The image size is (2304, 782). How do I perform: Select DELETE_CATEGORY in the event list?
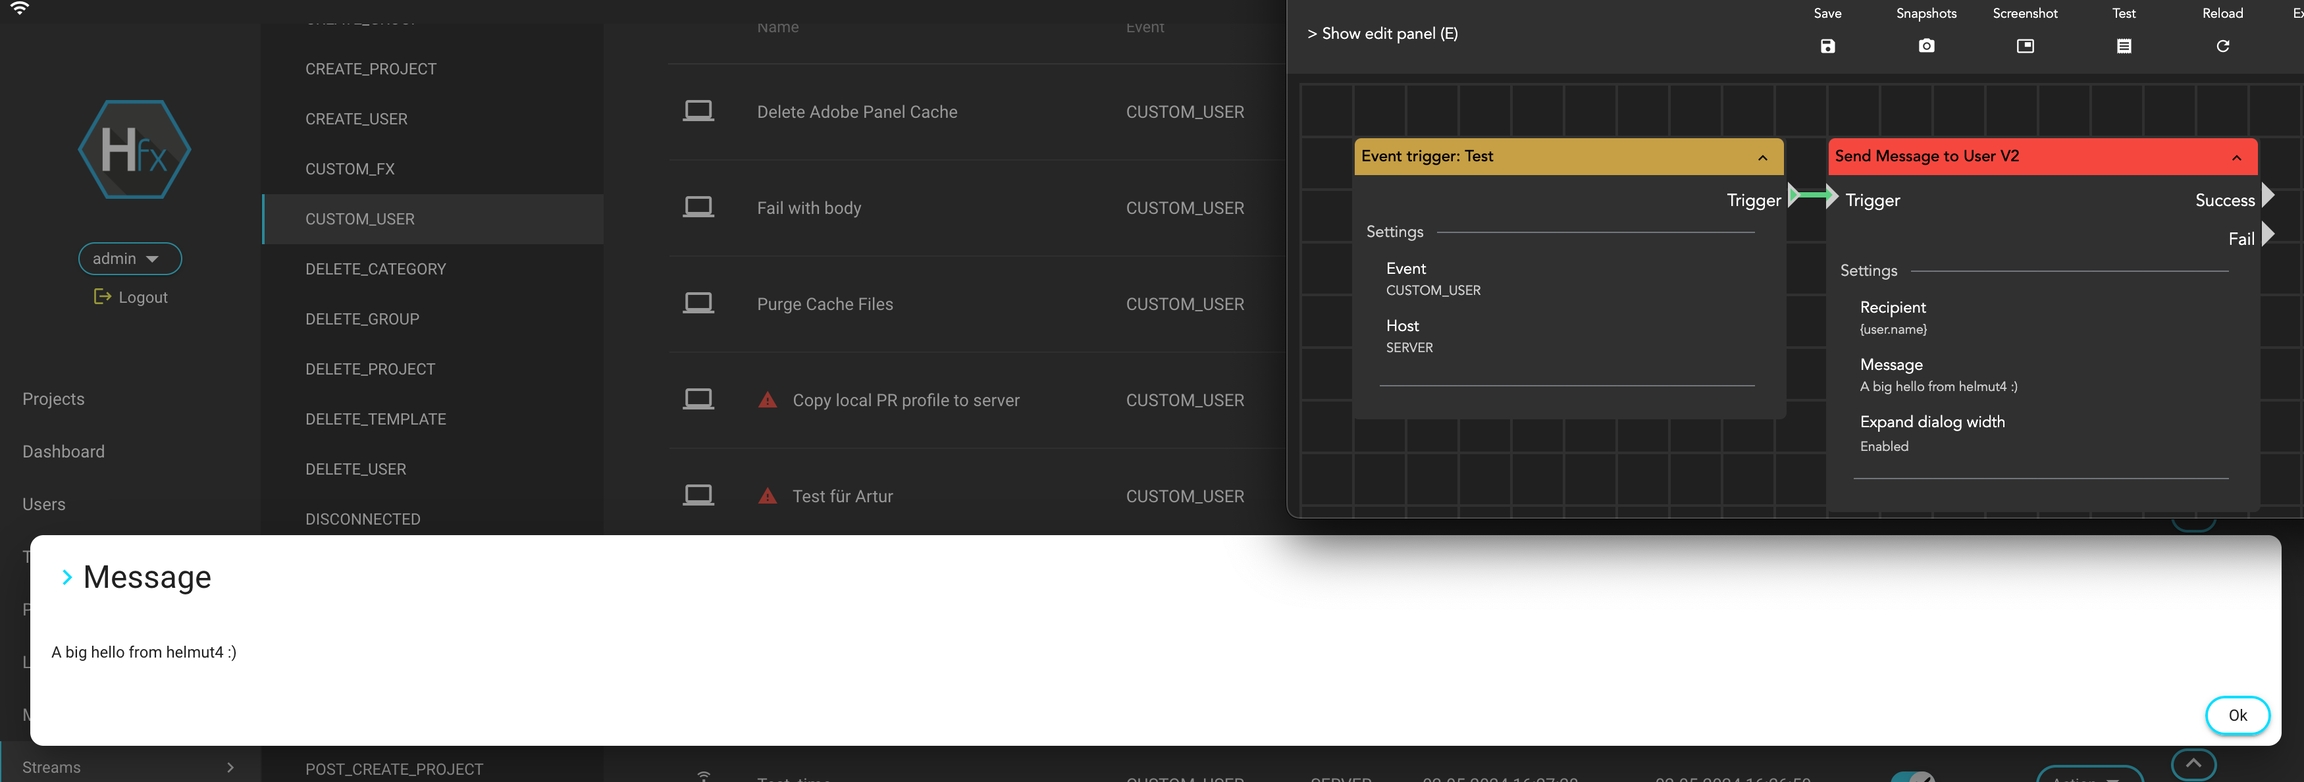click(375, 269)
